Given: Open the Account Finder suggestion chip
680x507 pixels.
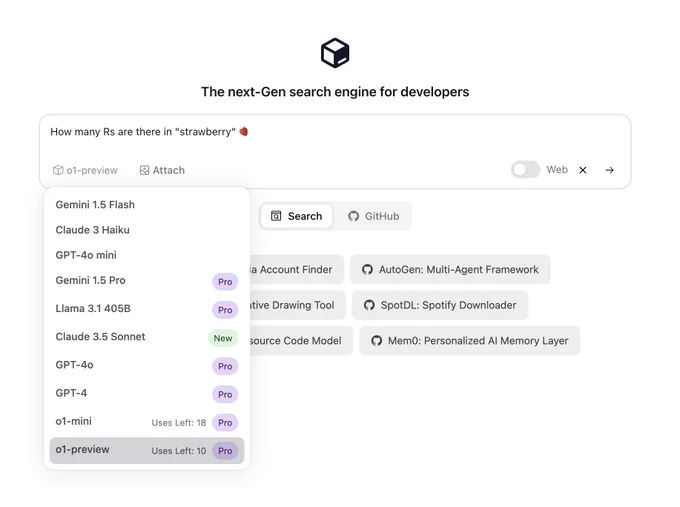Looking at the screenshot, I should pyautogui.click(x=297, y=269).
